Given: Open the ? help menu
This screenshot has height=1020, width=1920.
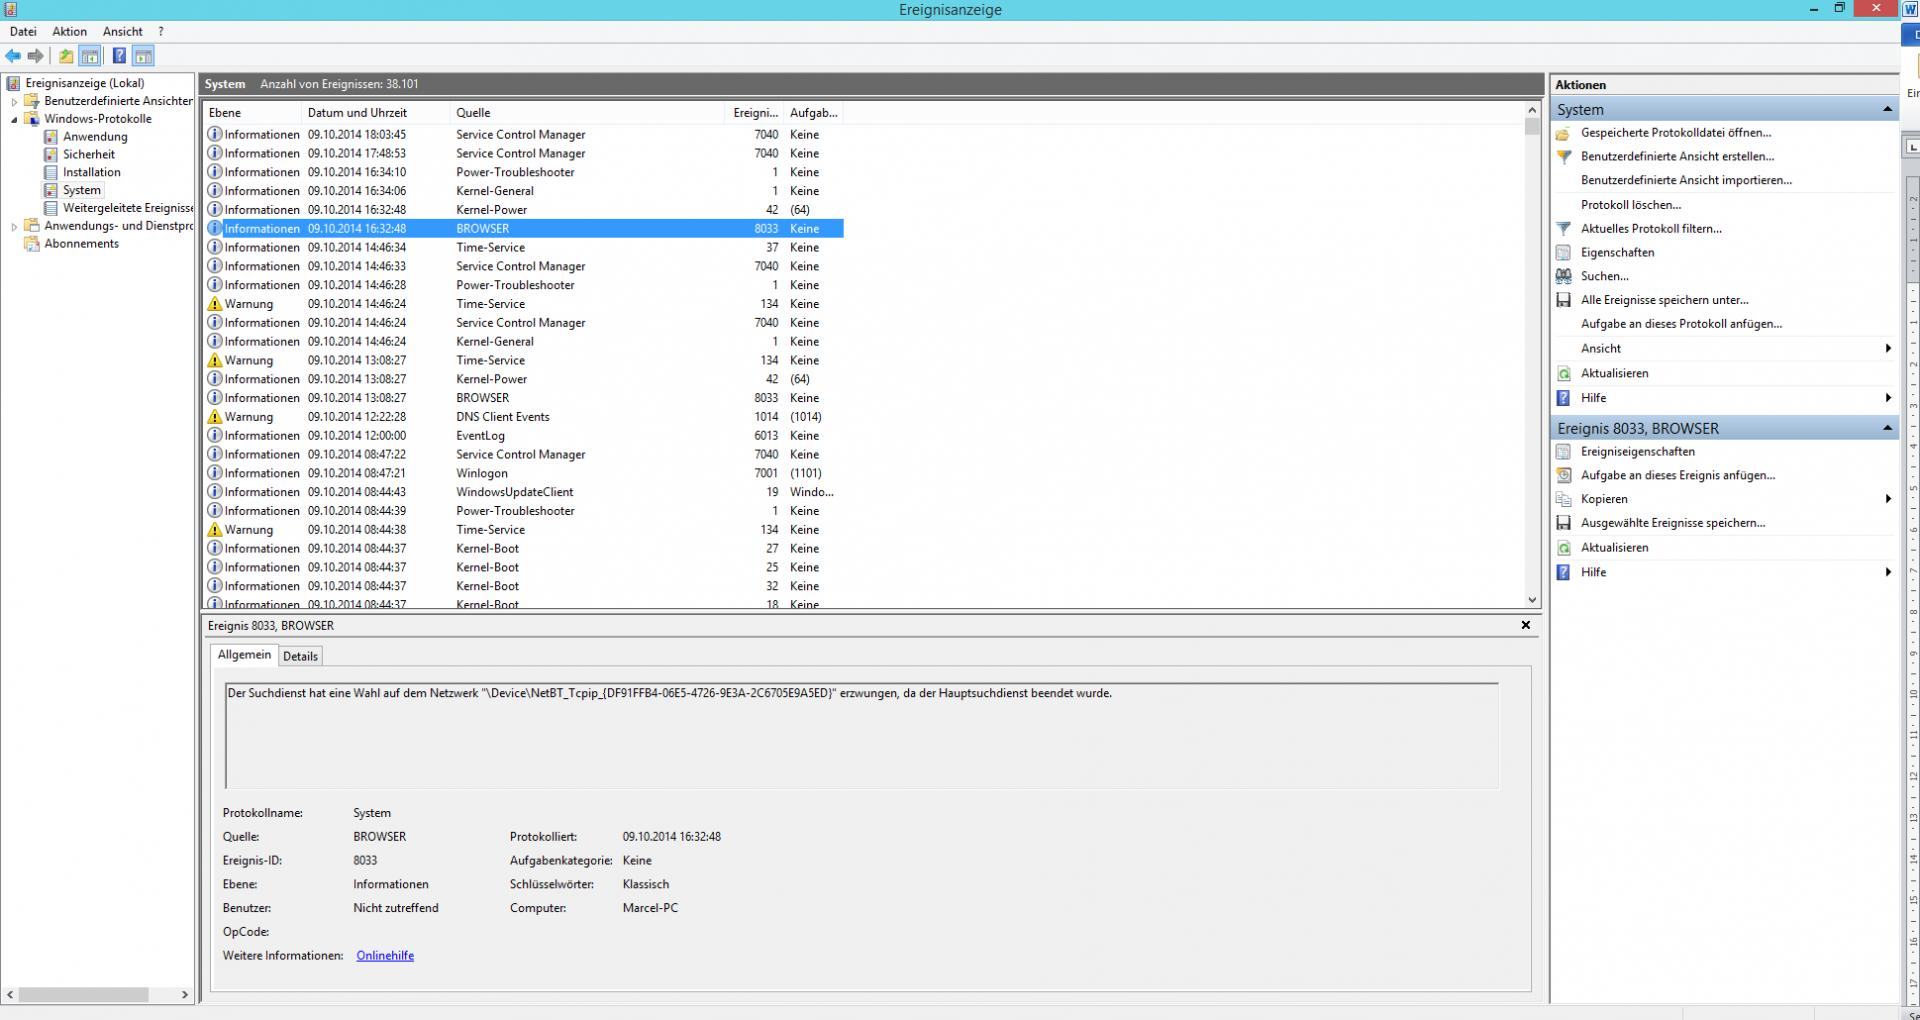Looking at the screenshot, I should tap(161, 32).
